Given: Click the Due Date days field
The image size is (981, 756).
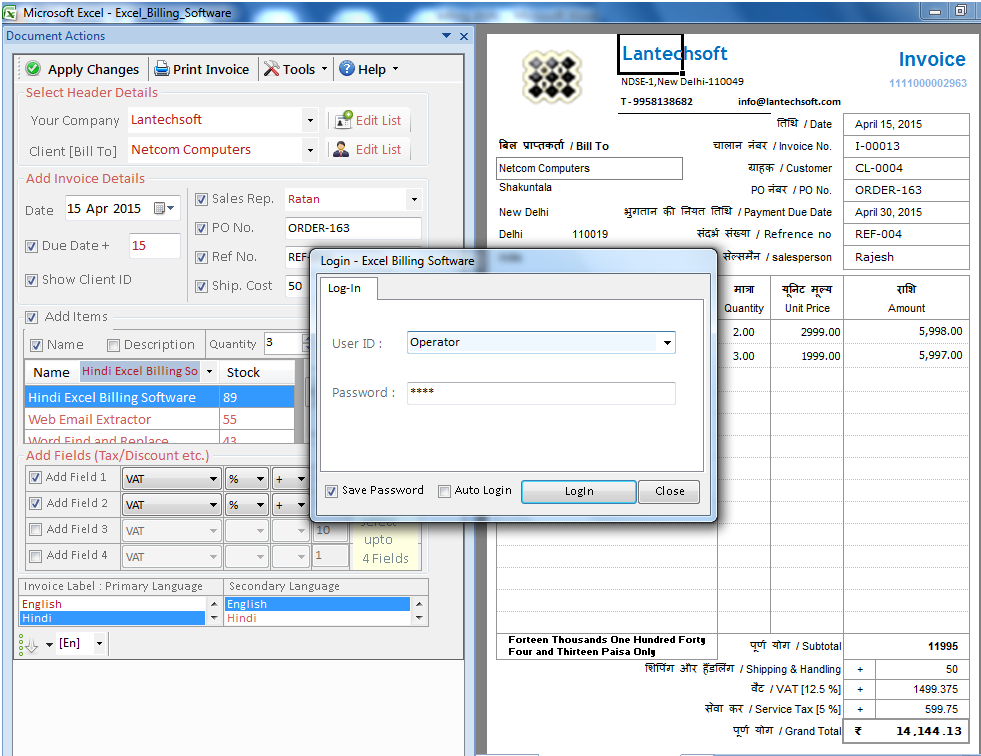Looking at the screenshot, I should (155, 246).
